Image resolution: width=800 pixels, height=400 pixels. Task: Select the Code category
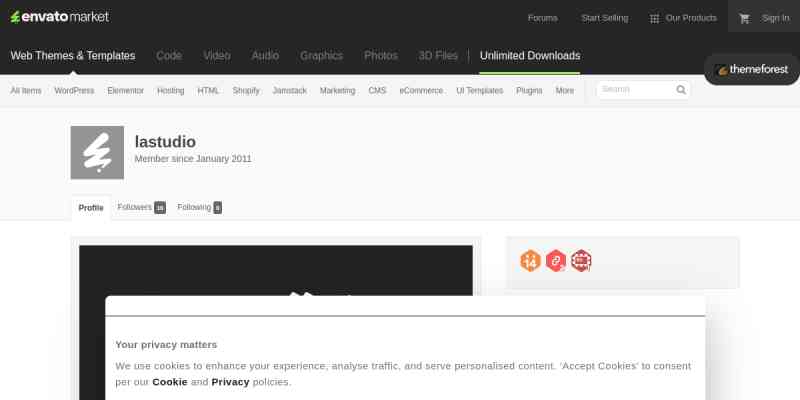169,56
